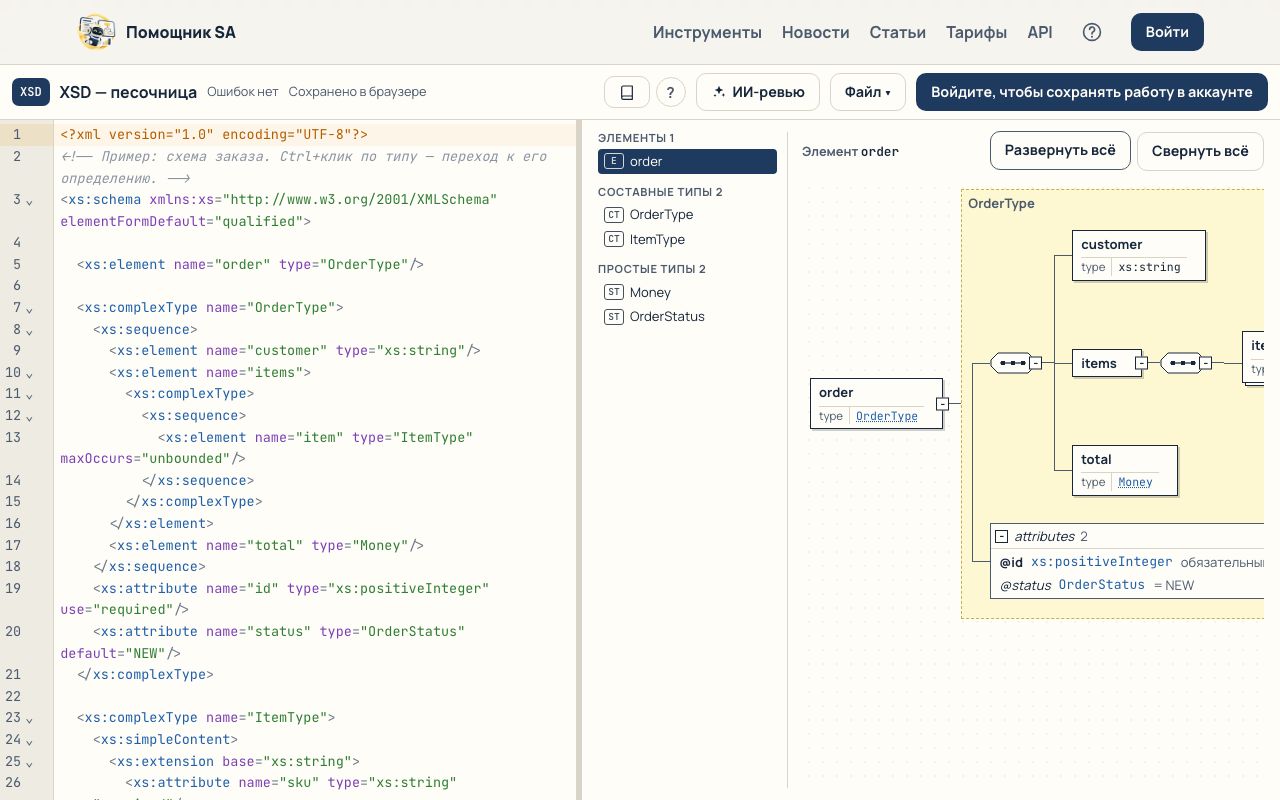Open the API navigation link
This screenshot has height=800, width=1280.
[x=1040, y=32]
